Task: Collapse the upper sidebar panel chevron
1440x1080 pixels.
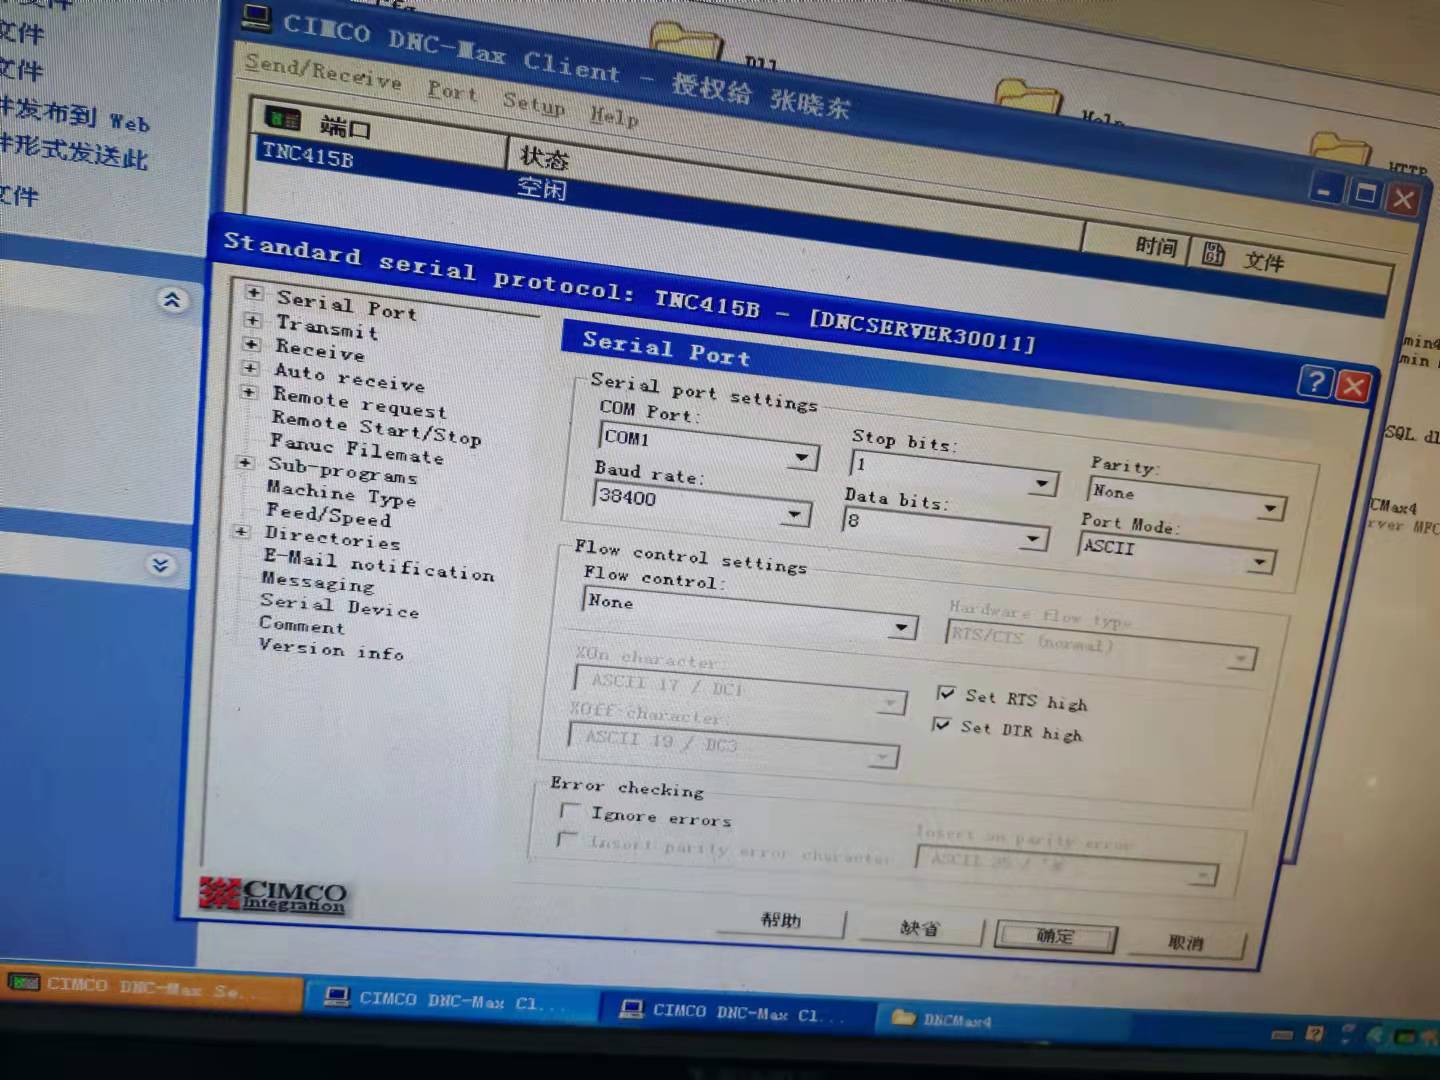Action: (172, 299)
